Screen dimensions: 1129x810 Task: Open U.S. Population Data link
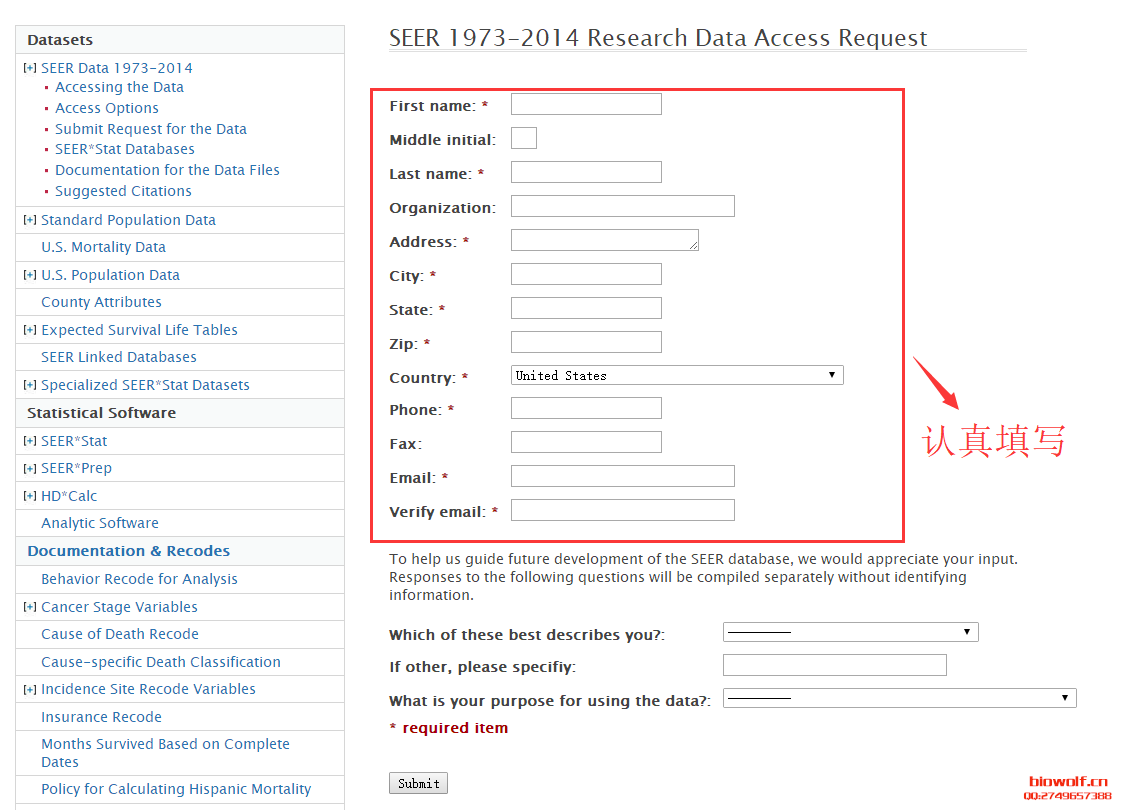pyautogui.click(x=110, y=275)
